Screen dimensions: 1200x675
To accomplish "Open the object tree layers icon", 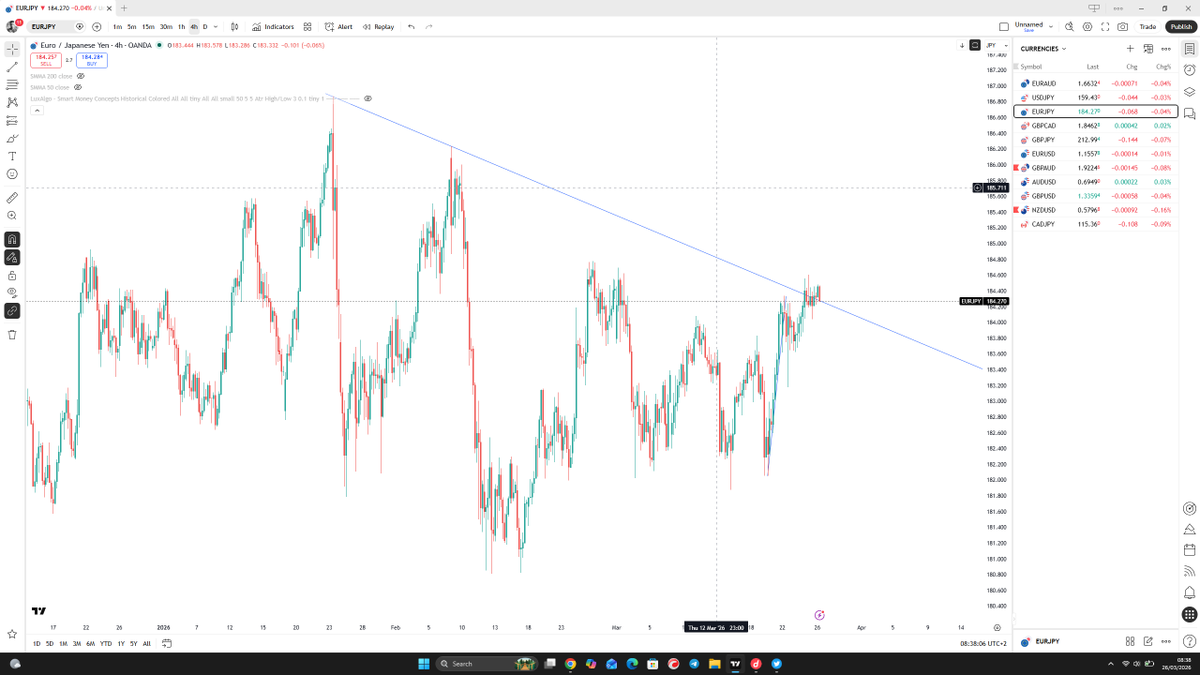I will (x=1189, y=92).
